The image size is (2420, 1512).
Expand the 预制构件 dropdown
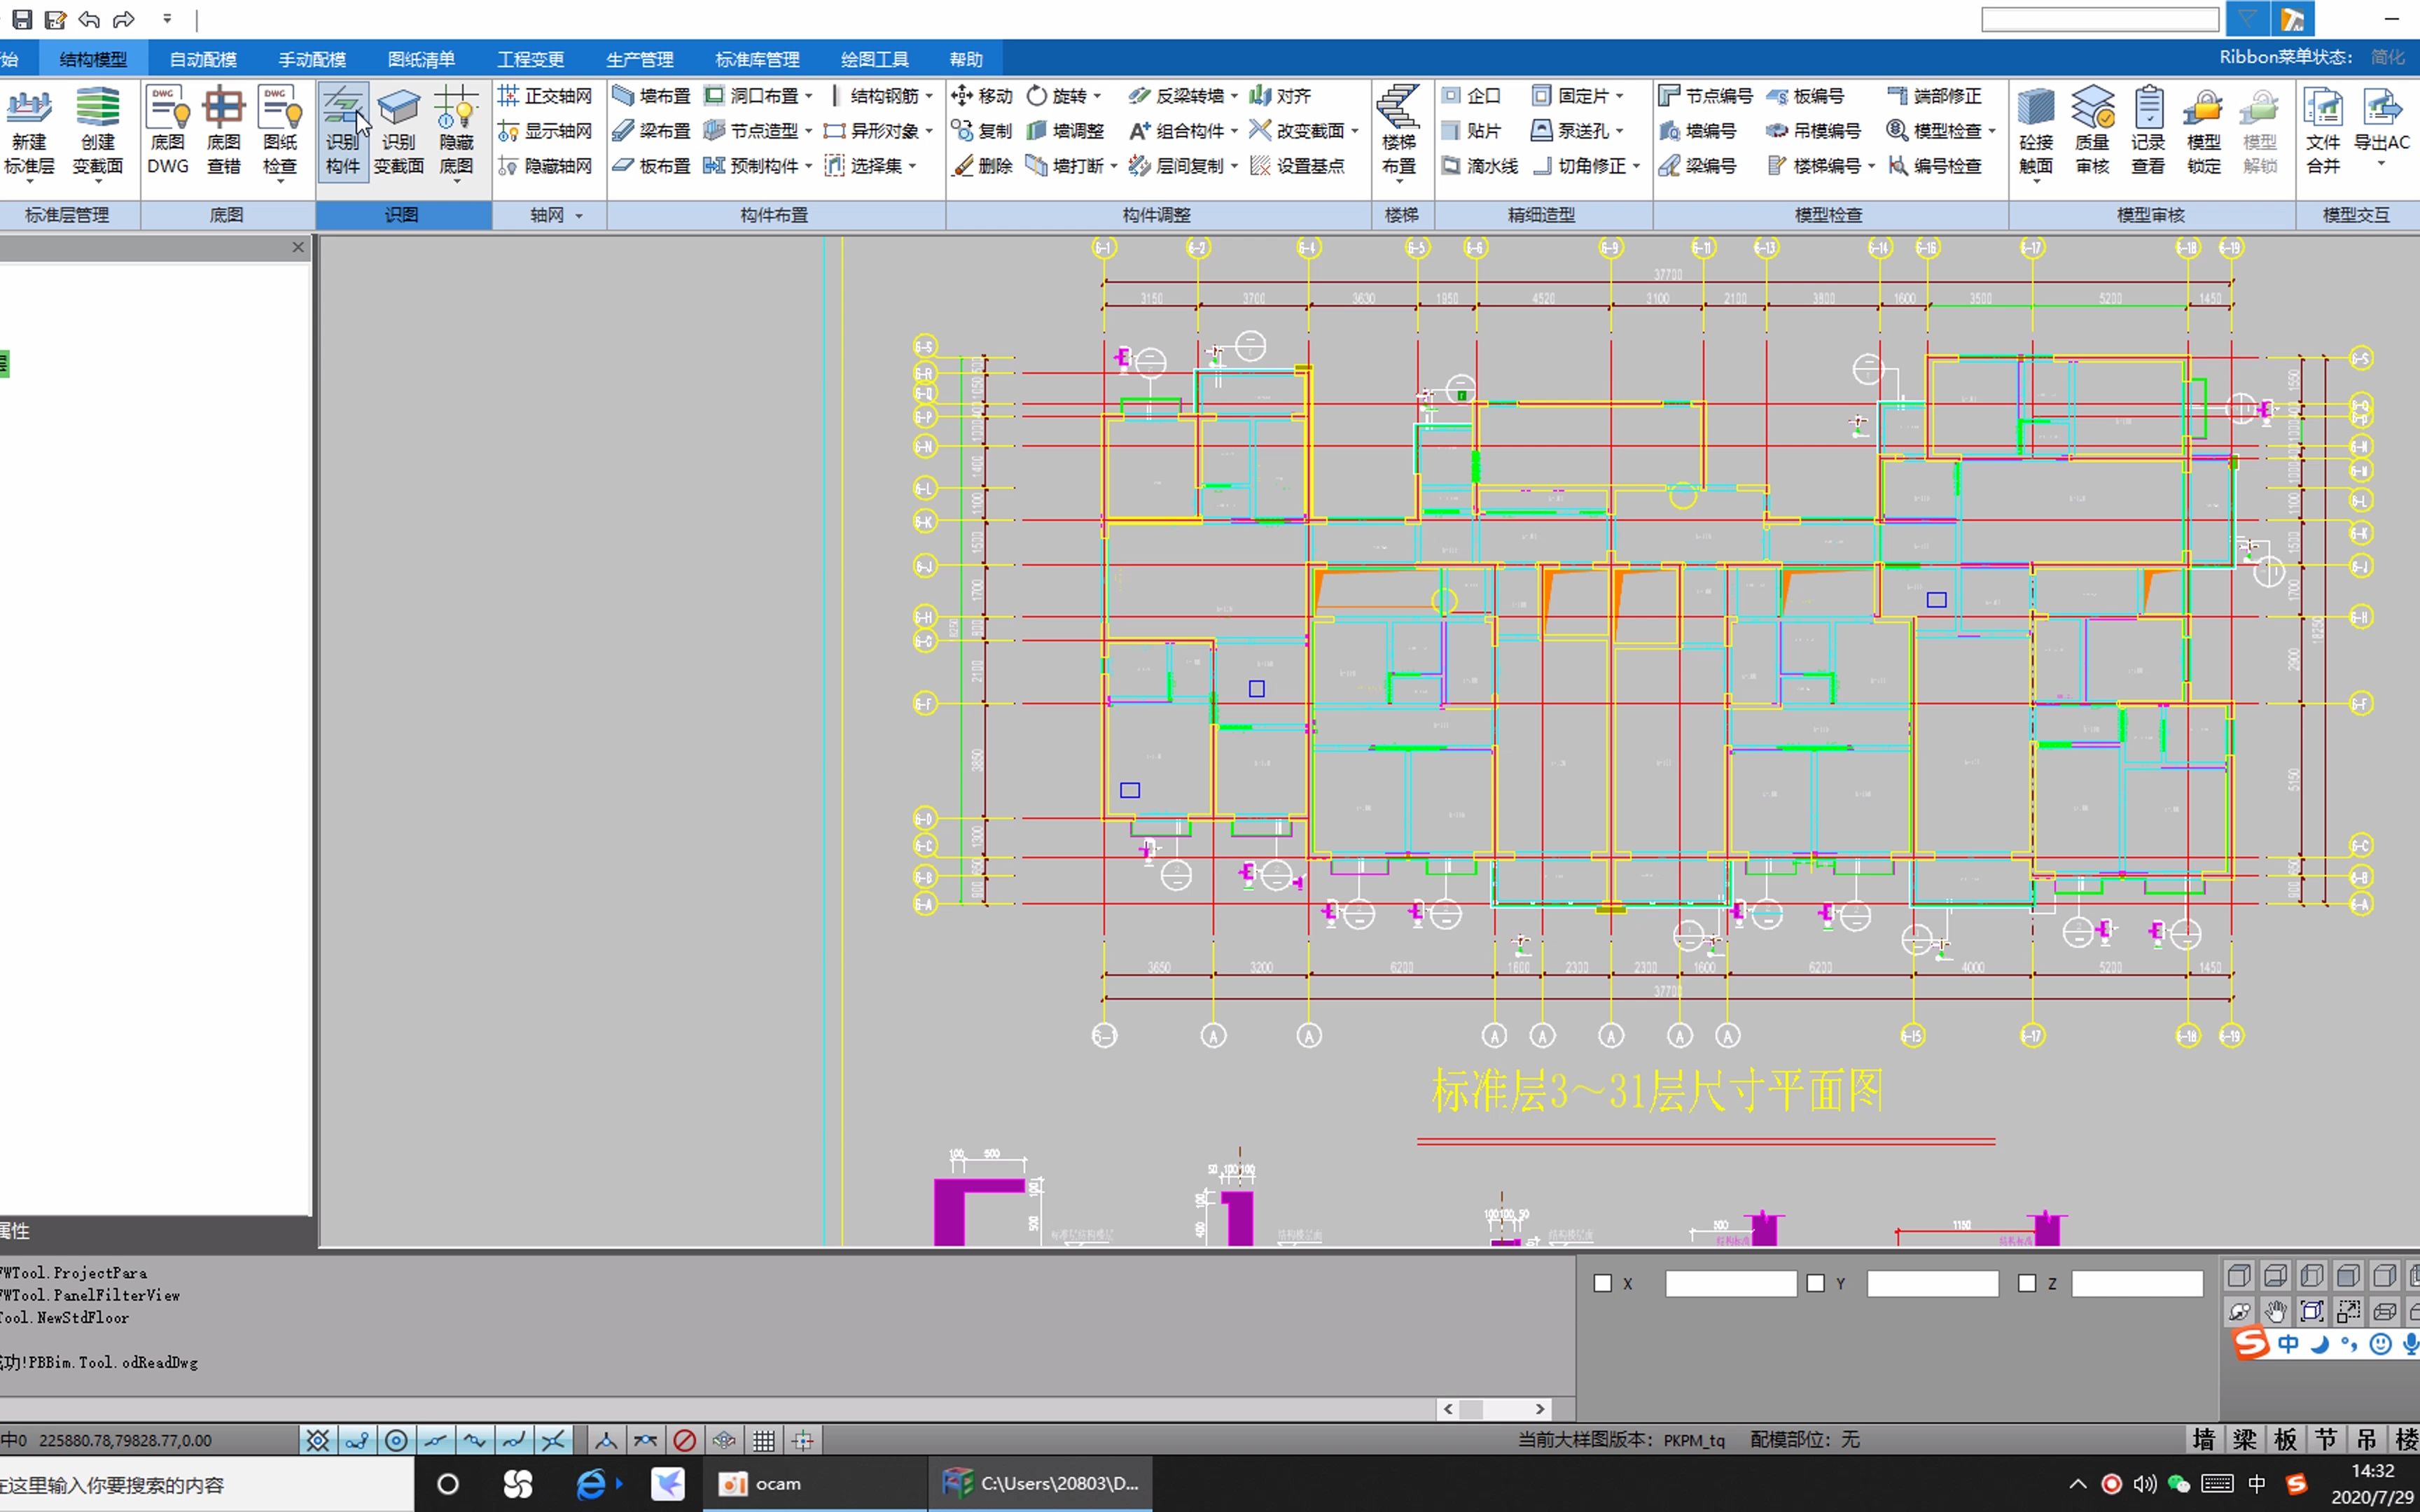(x=809, y=166)
